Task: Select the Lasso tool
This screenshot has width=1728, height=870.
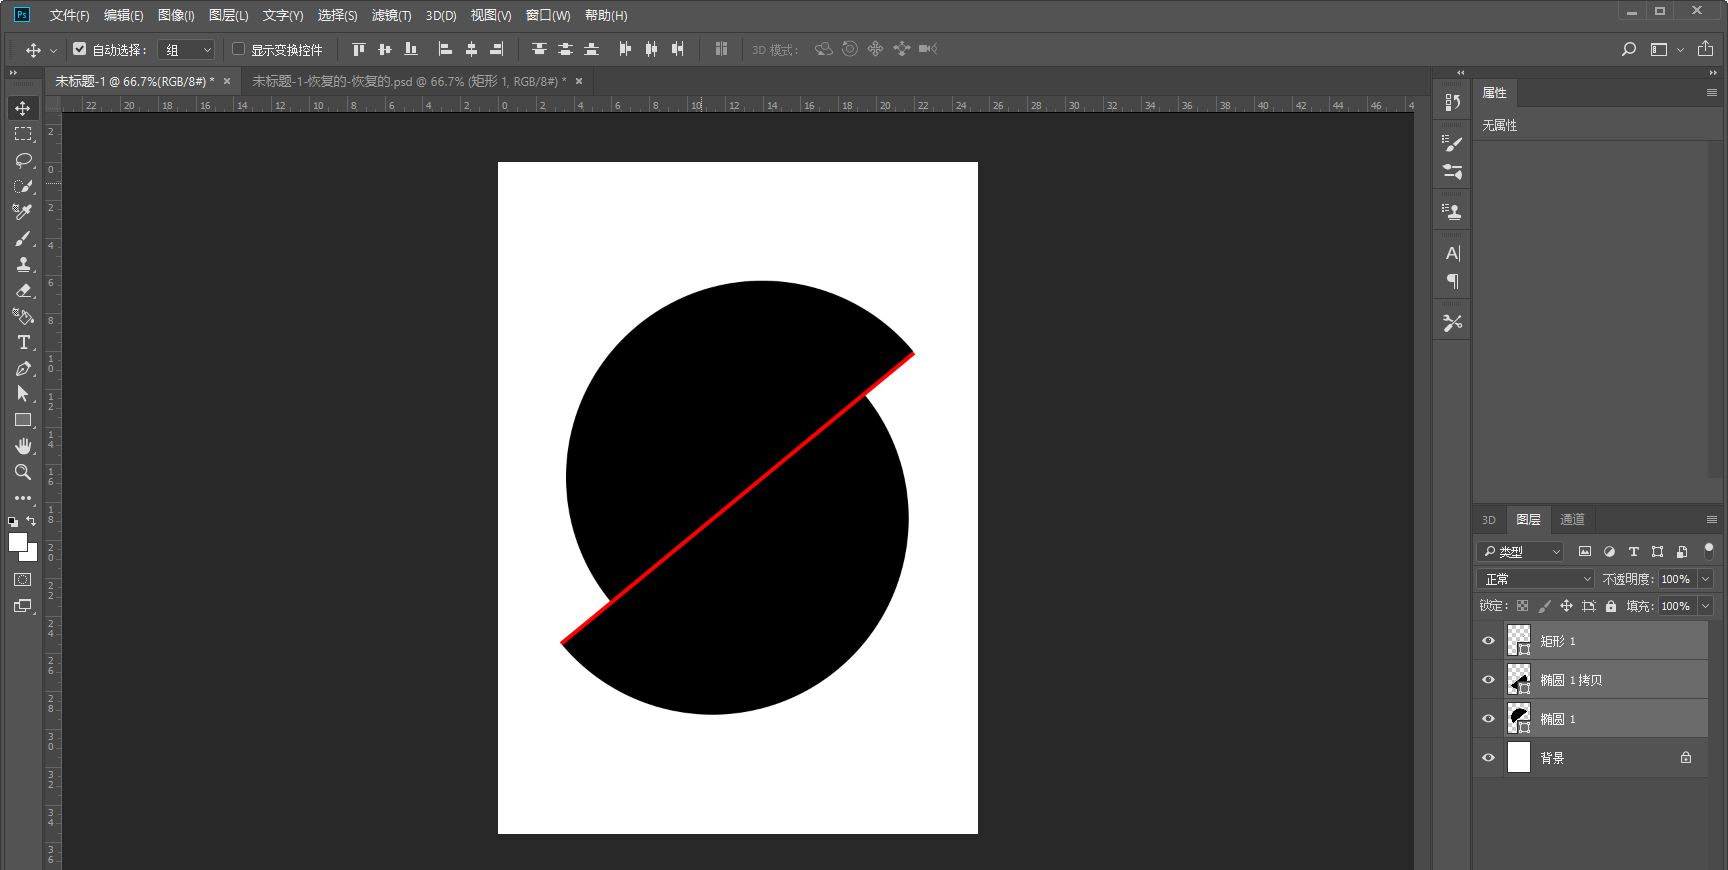Action: click(23, 160)
